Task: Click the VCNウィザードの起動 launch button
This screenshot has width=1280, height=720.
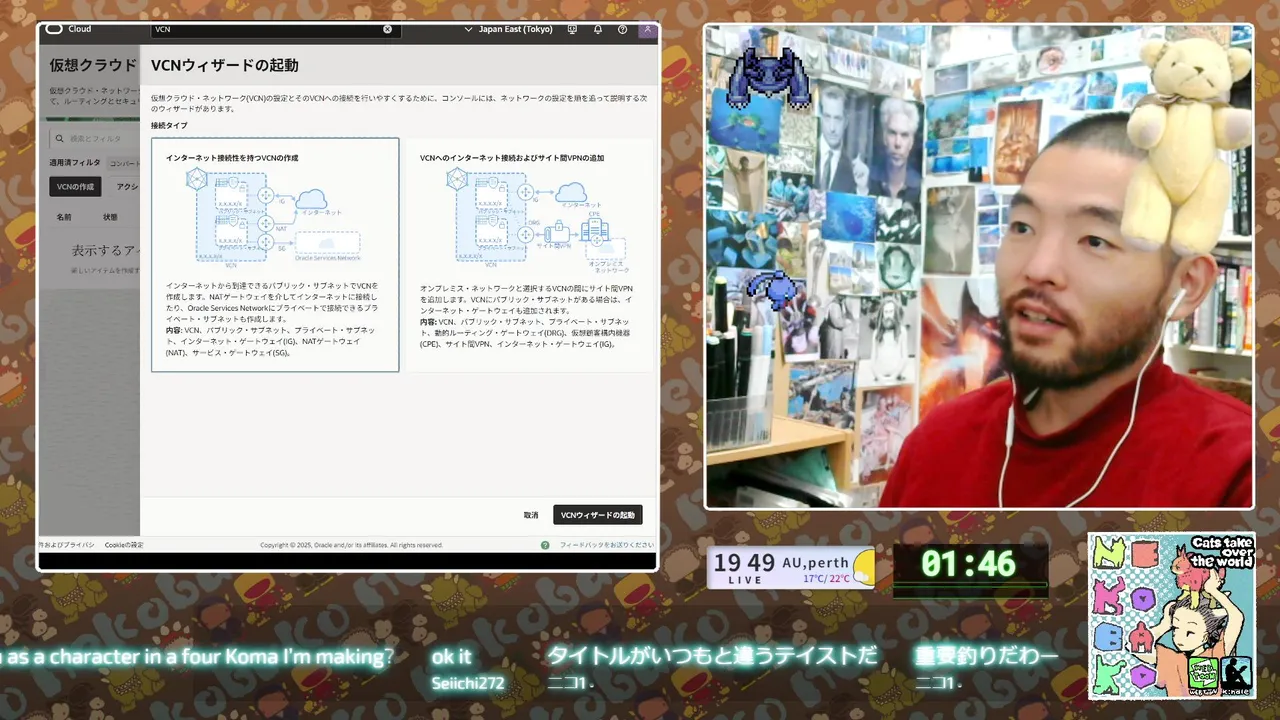Action: tap(598, 515)
